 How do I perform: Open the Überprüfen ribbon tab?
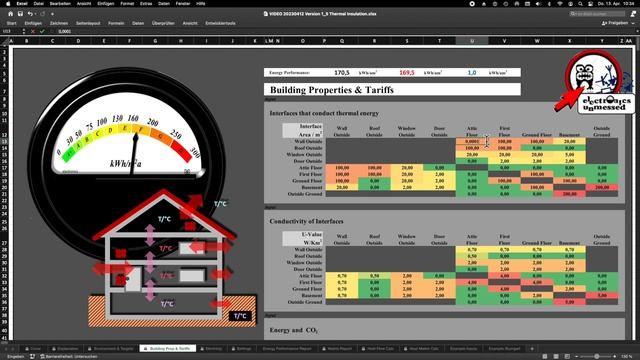point(163,23)
